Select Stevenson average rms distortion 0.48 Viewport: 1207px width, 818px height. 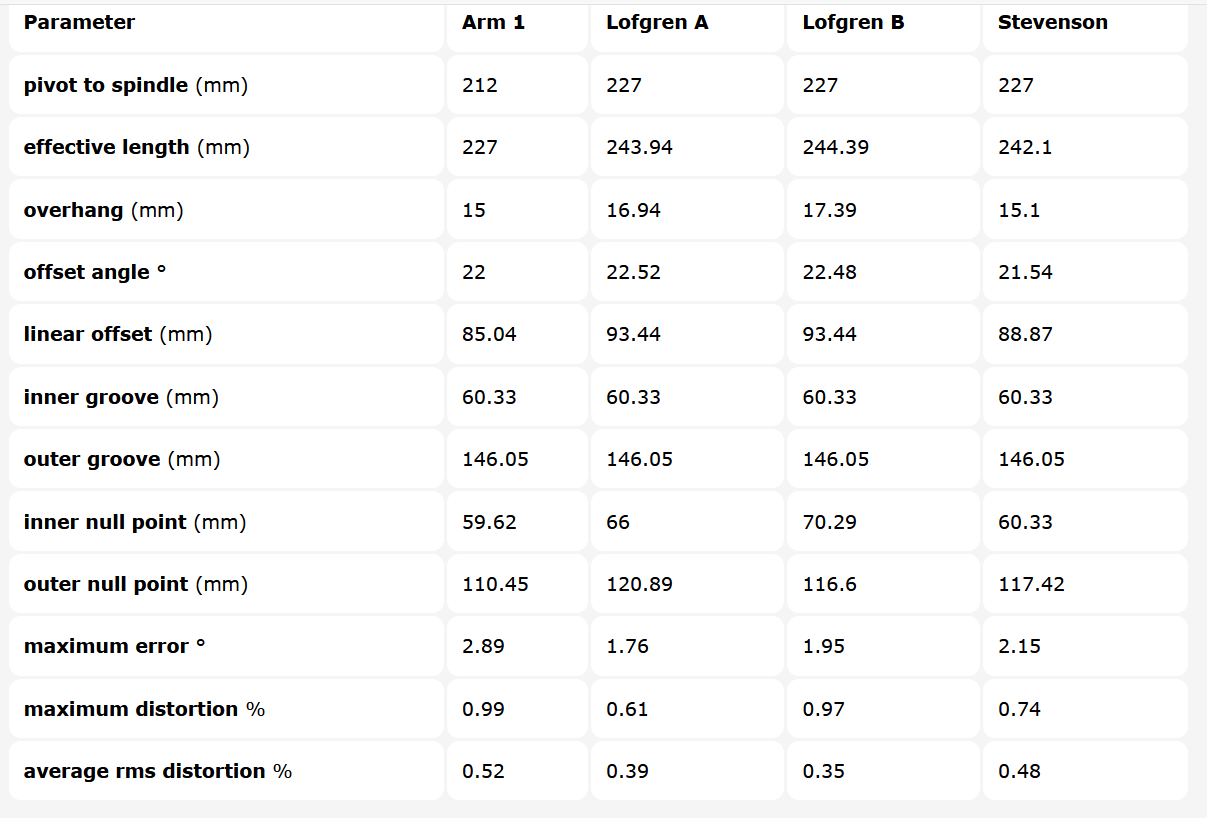[x=1019, y=771]
